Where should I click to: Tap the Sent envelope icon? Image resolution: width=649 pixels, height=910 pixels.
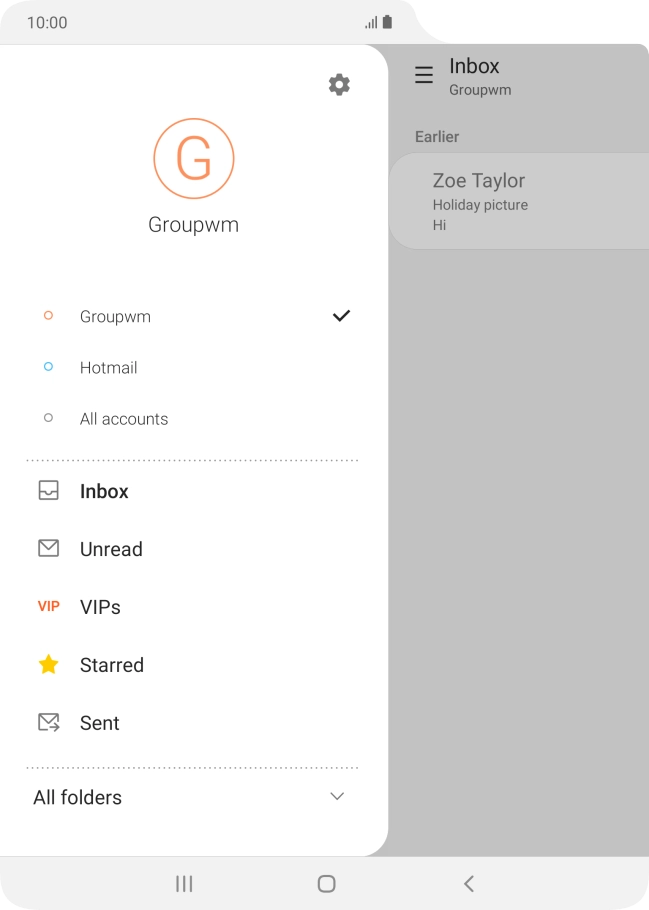pyautogui.click(x=48, y=723)
